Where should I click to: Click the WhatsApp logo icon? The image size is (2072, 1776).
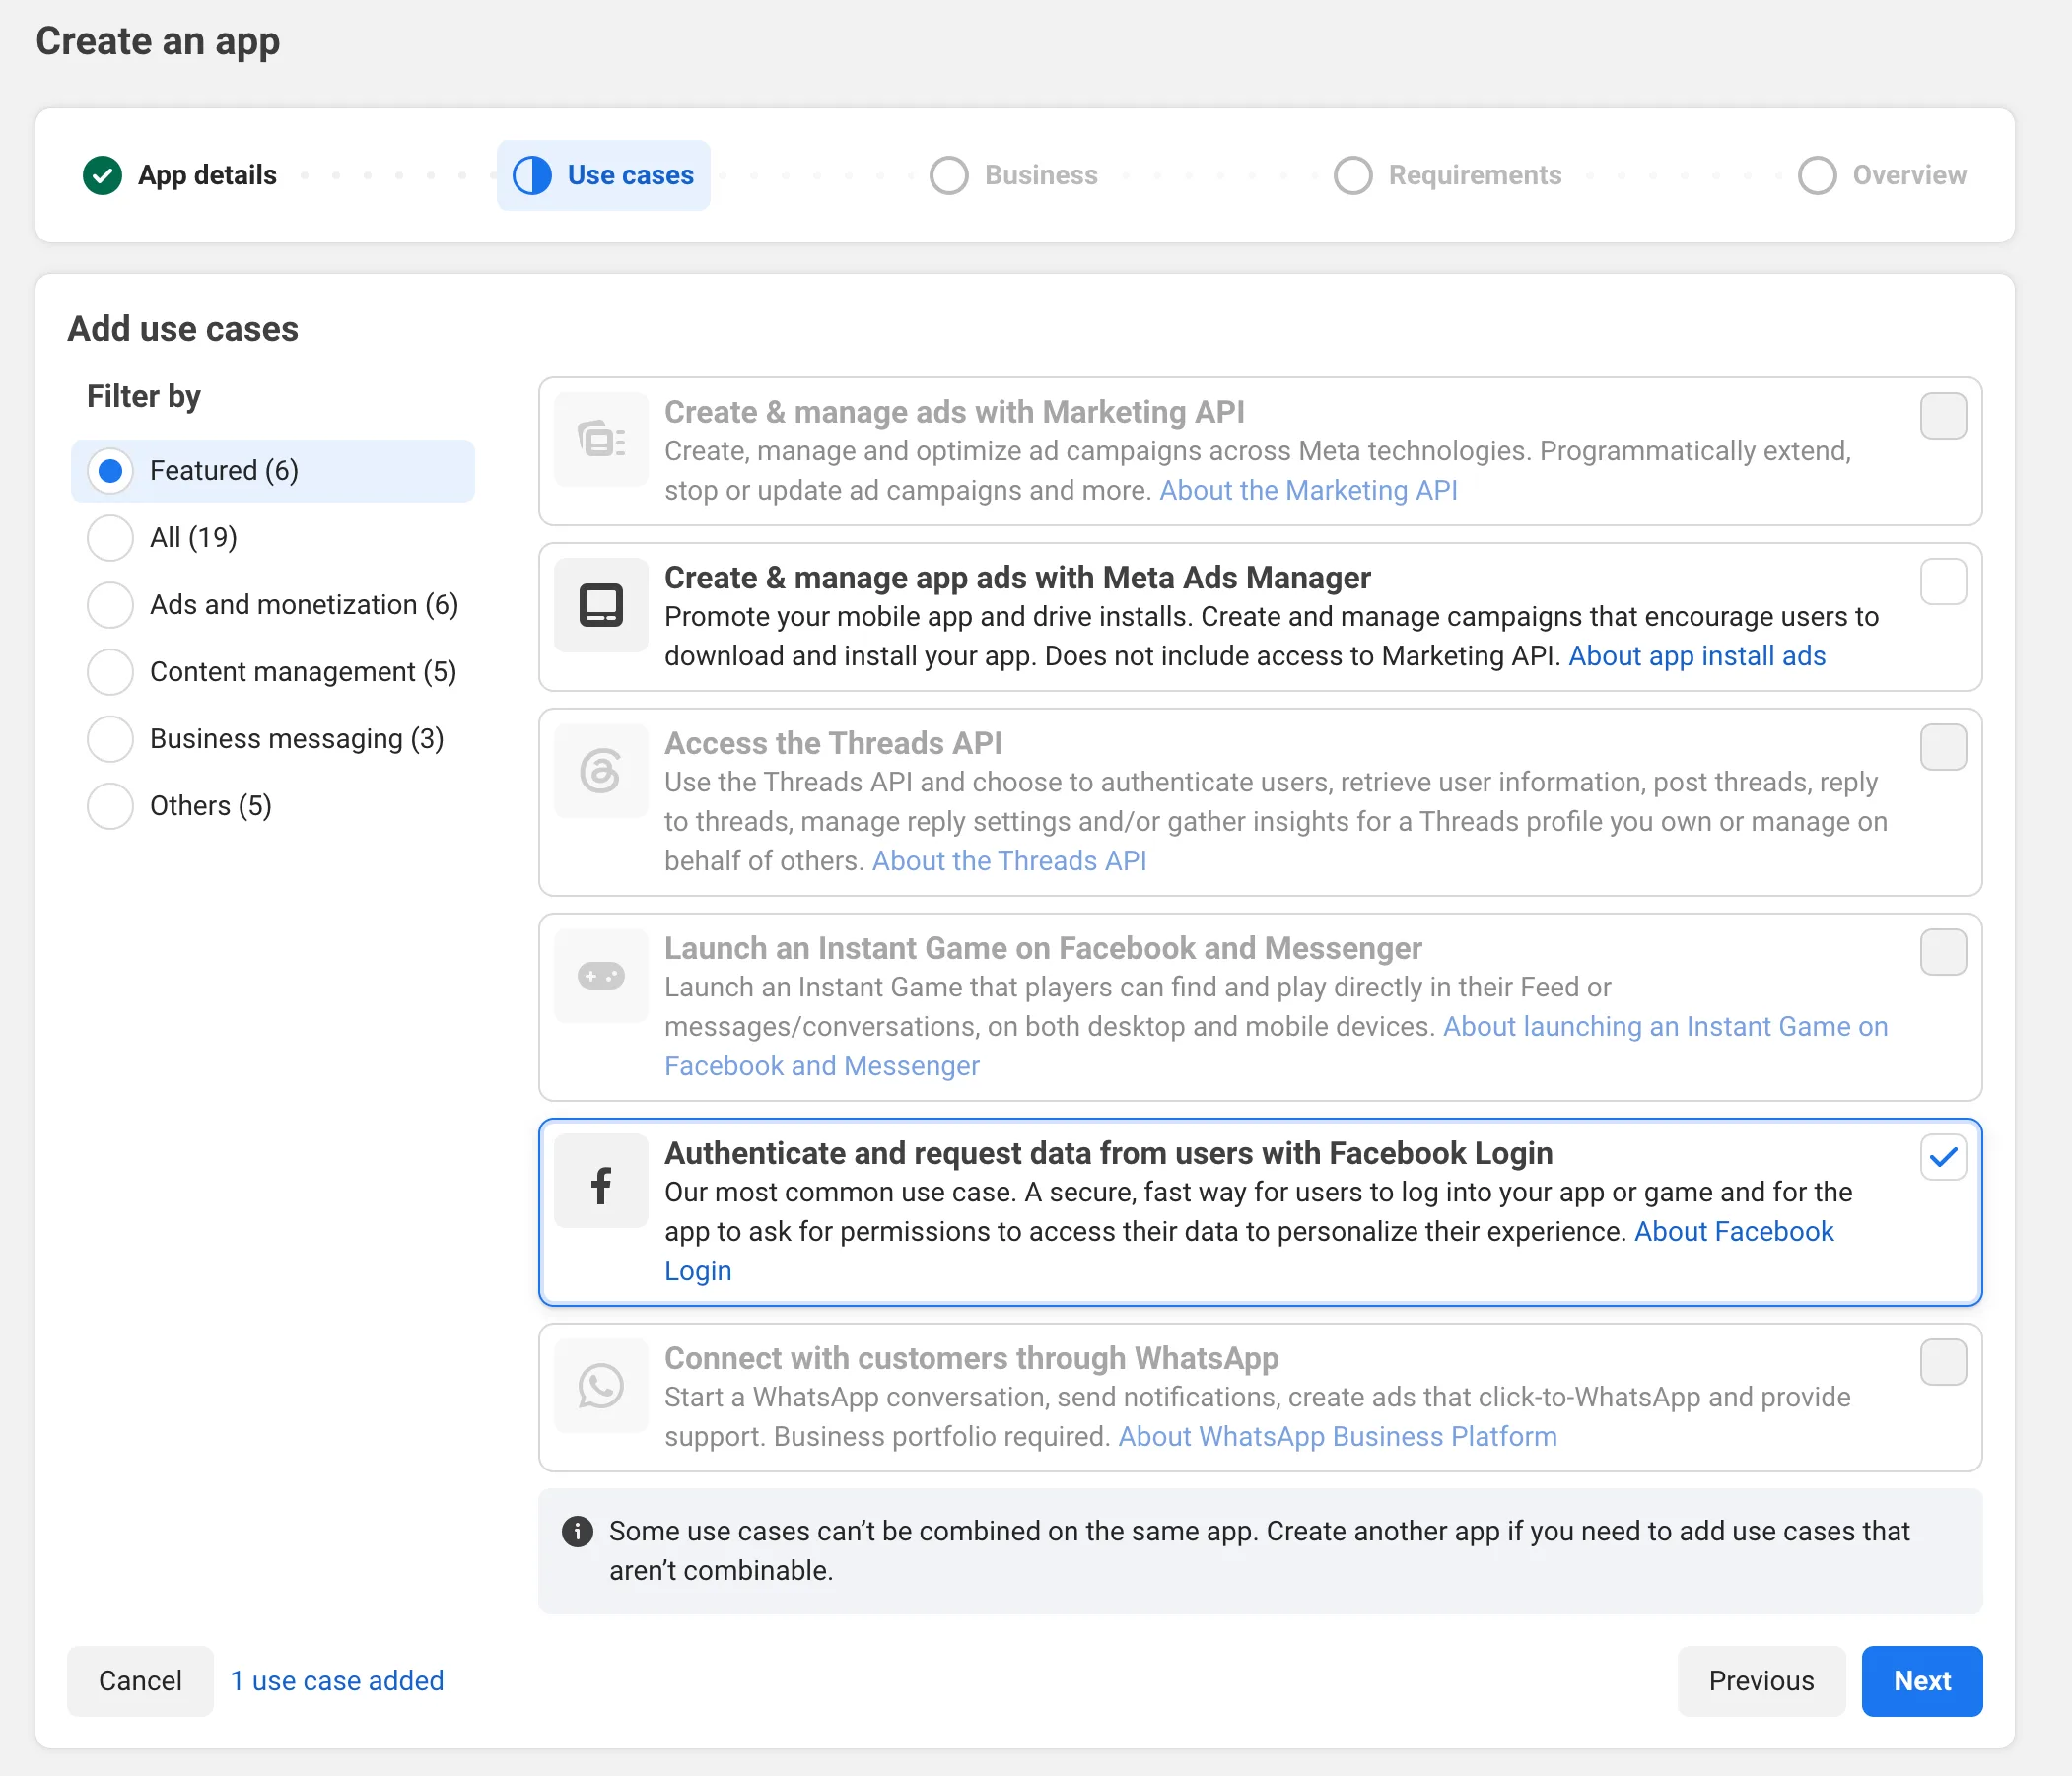(601, 1386)
